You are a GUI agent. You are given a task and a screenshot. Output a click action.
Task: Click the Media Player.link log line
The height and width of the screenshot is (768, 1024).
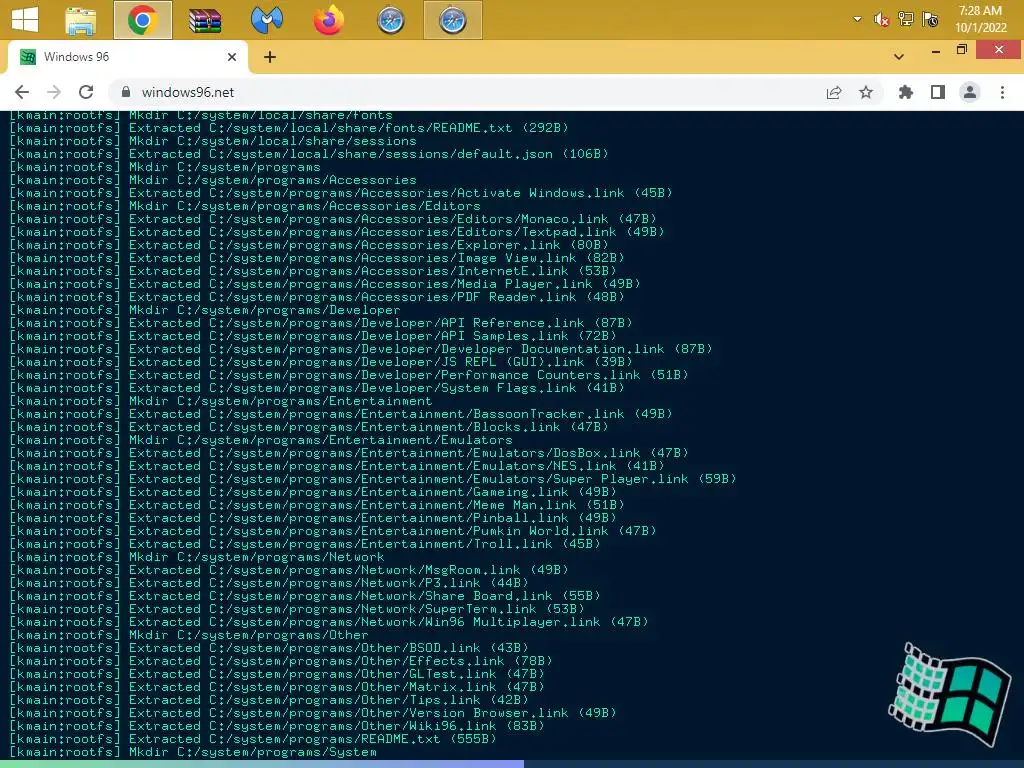[325, 284]
